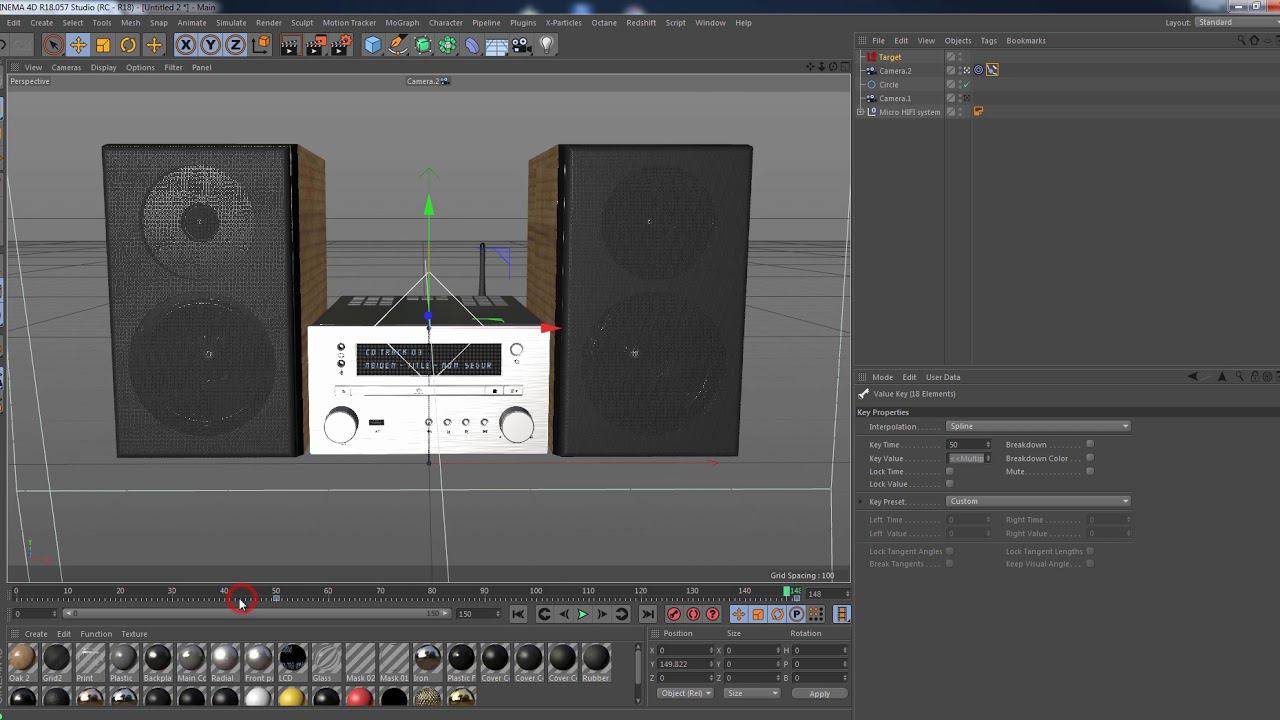The height and width of the screenshot is (720, 1280).
Task: Open the MoGraph menu
Action: tap(402, 22)
